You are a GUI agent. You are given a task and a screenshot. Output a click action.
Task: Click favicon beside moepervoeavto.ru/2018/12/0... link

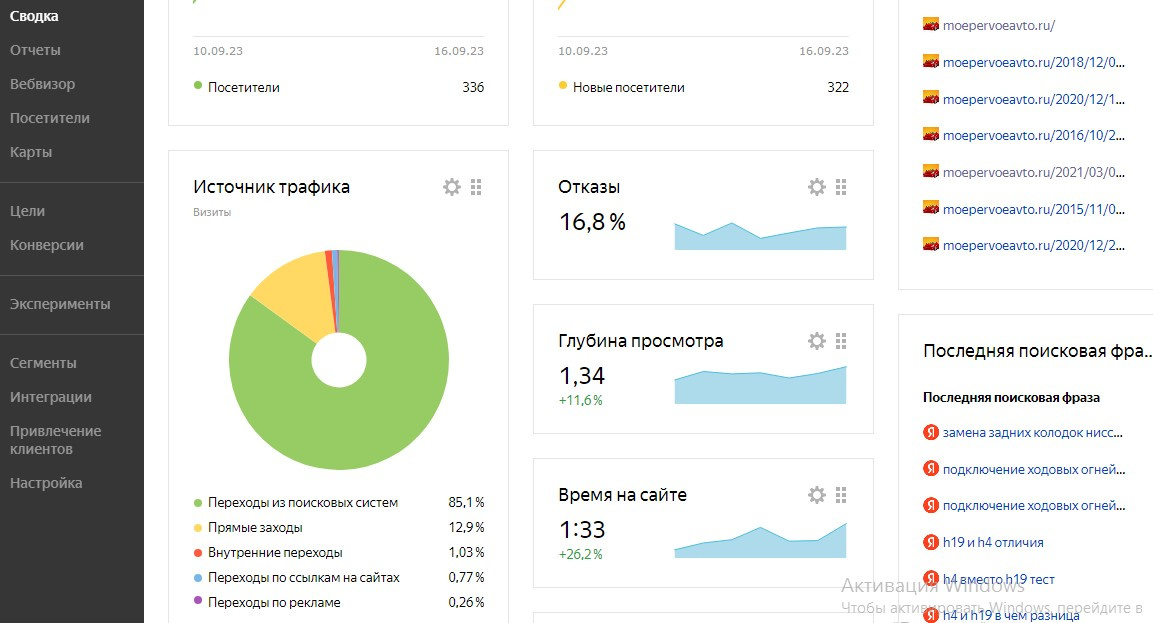(x=931, y=61)
